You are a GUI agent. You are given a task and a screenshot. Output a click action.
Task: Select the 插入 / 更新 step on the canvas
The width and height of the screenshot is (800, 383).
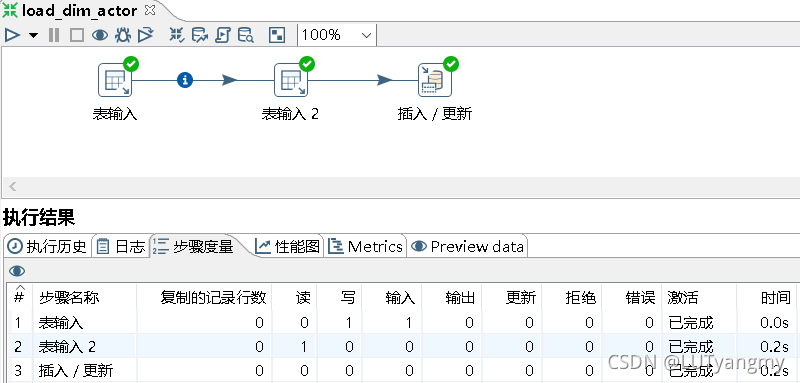[x=435, y=80]
